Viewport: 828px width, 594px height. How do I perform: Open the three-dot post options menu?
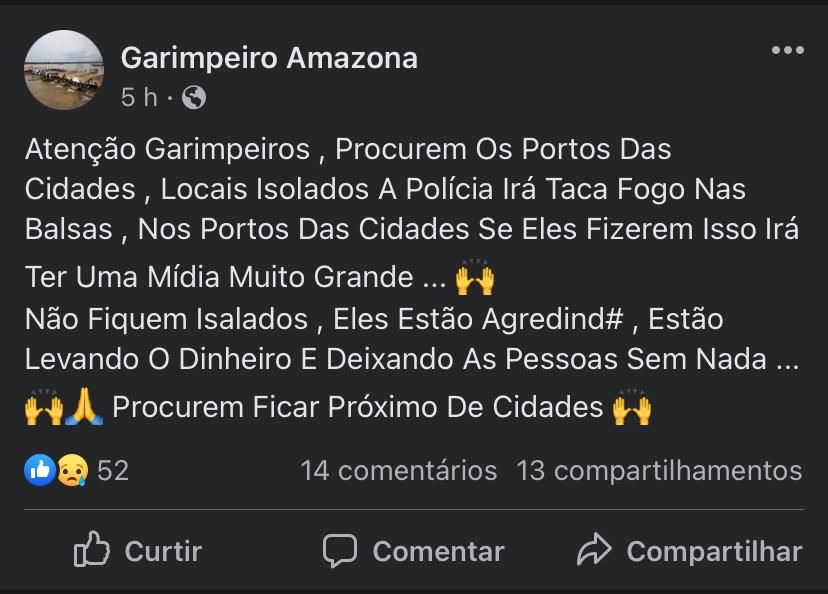tap(787, 51)
